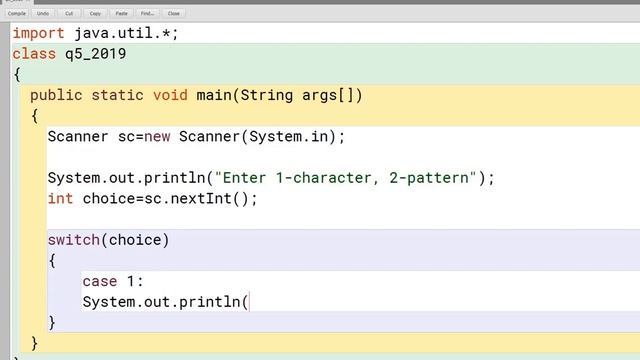The height and width of the screenshot is (360, 640).
Task: Undo the last edit with Undo button
Action: [x=43, y=13]
